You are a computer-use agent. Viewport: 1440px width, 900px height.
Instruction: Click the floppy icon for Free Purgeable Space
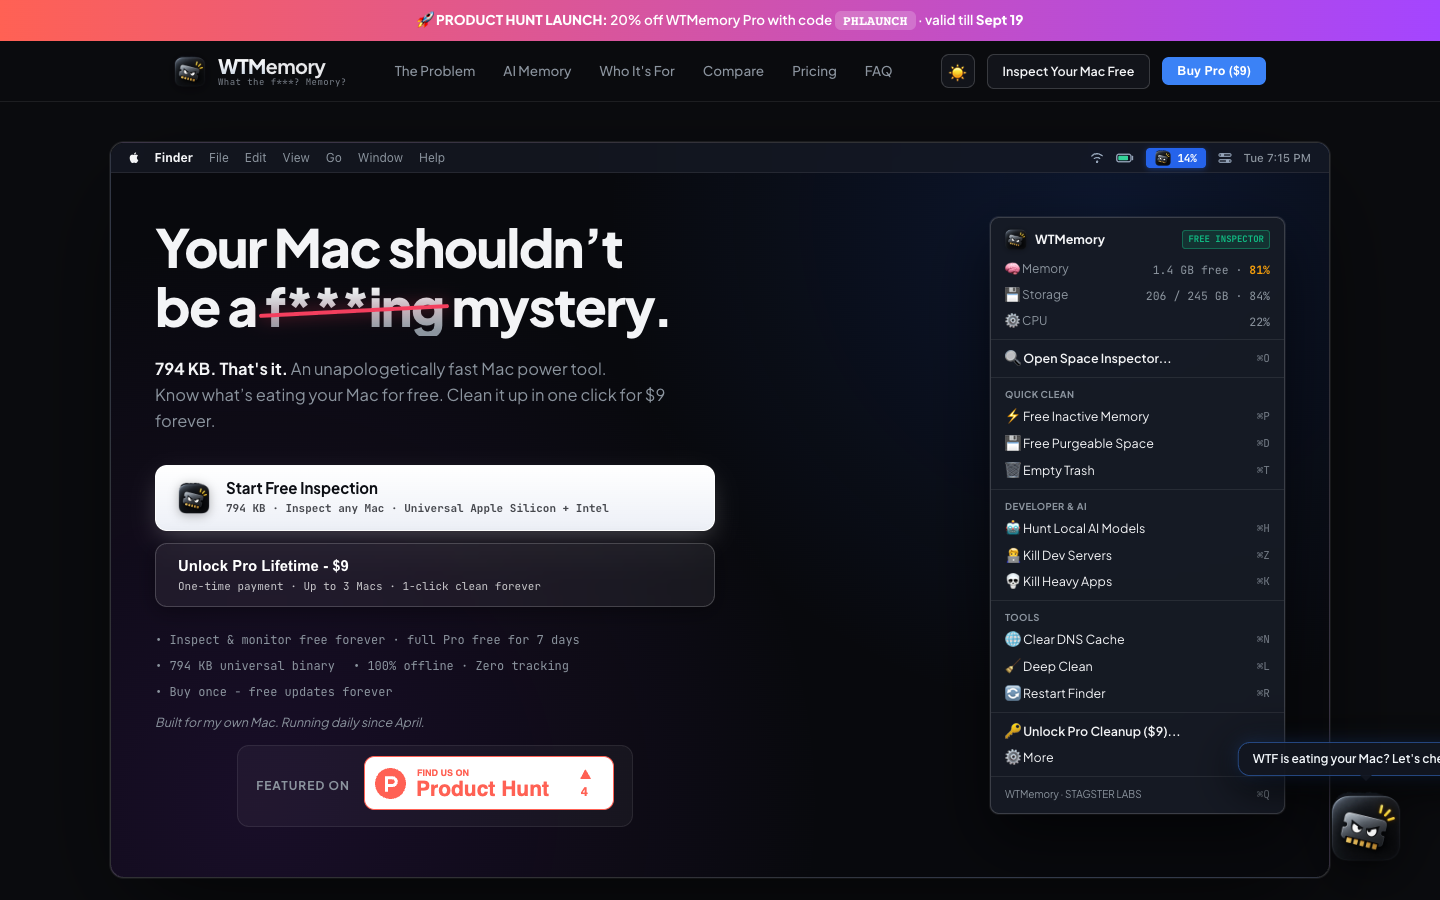click(x=1012, y=443)
